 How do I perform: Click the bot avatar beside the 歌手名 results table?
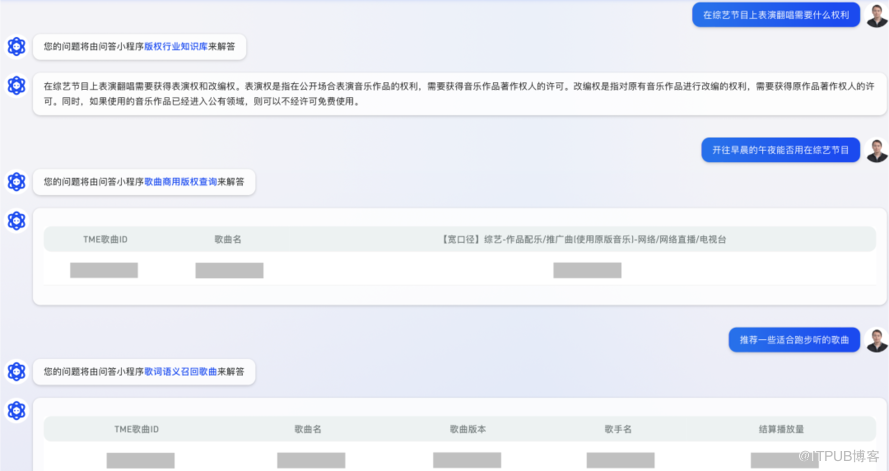click(16, 410)
